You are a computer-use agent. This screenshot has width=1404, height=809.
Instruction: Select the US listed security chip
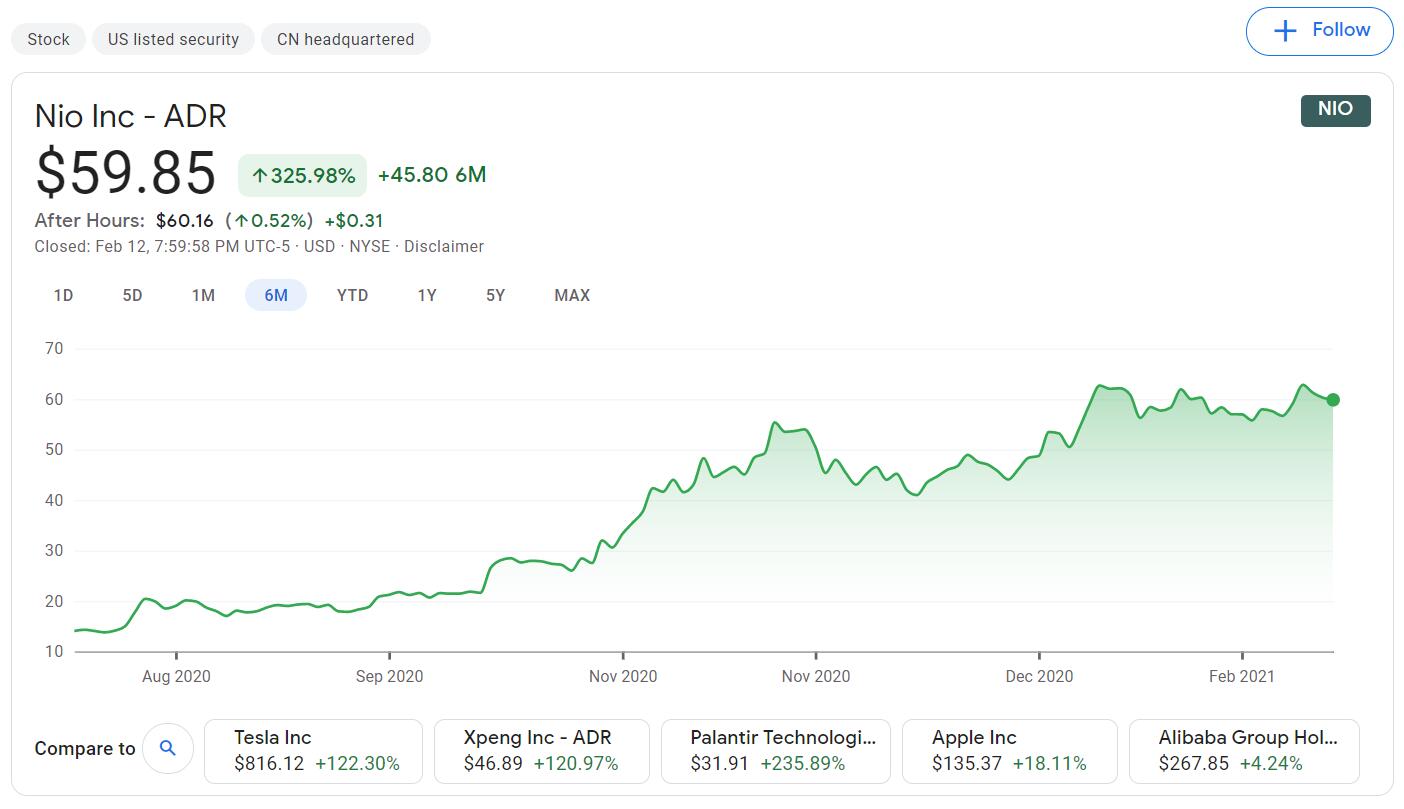(172, 38)
